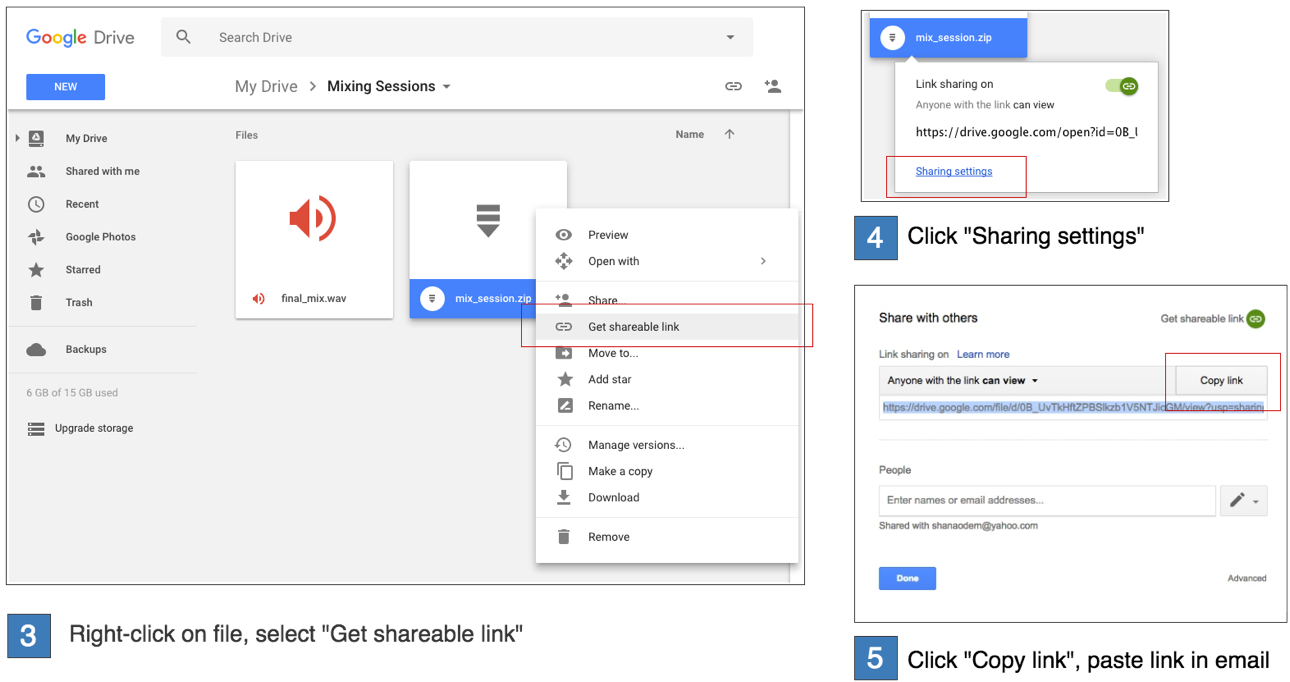Click the add person share icon
This screenshot has width=1290, height=682.
[x=772, y=87]
